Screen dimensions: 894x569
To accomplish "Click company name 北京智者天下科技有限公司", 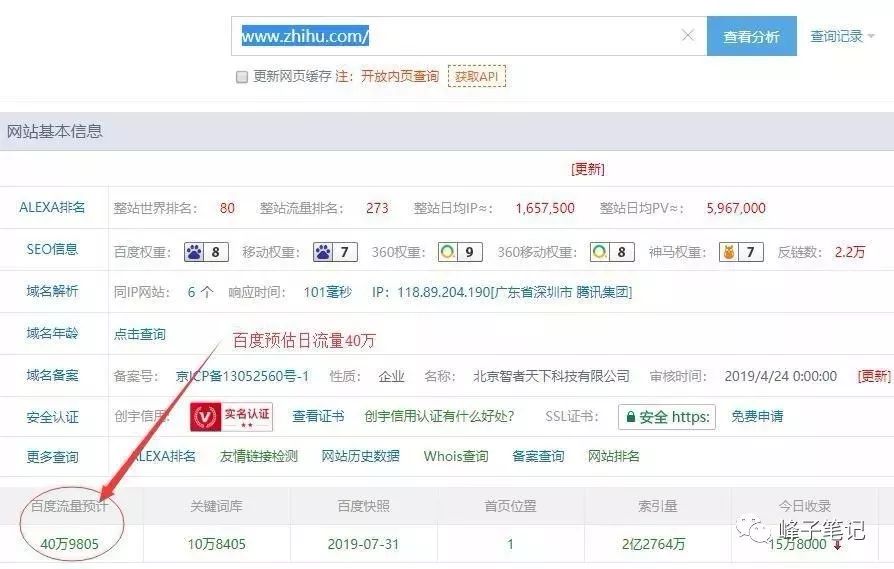I will click(x=551, y=376).
